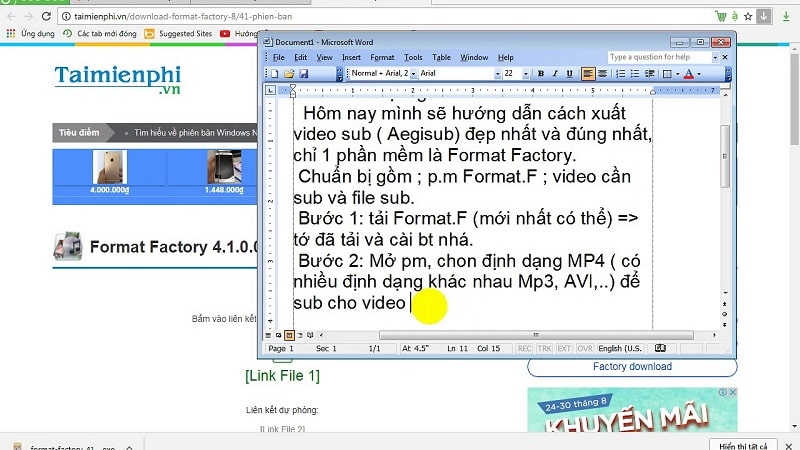The height and width of the screenshot is (450, 800).
Task: Click Next Page double arrow in Word
Action: [x=725, y=324]
